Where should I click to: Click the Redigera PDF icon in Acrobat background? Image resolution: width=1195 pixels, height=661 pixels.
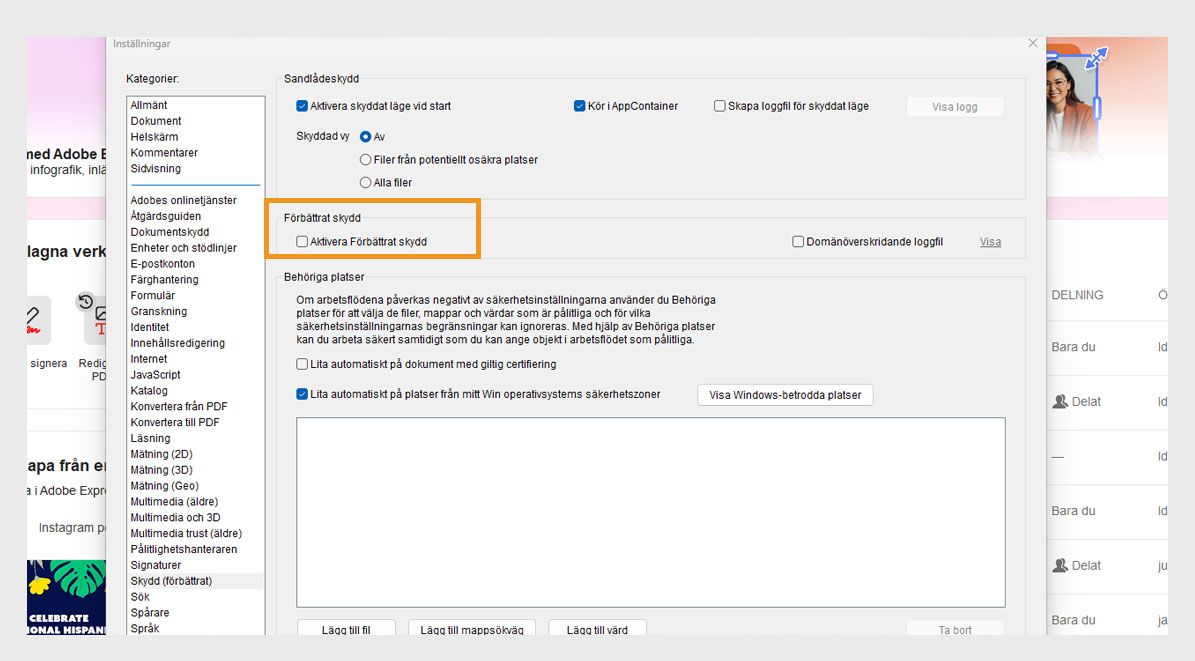95,320
